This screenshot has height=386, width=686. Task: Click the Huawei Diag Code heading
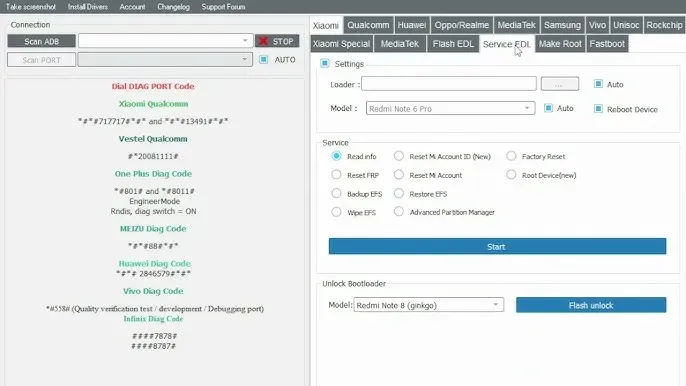(x=154, y=263)
